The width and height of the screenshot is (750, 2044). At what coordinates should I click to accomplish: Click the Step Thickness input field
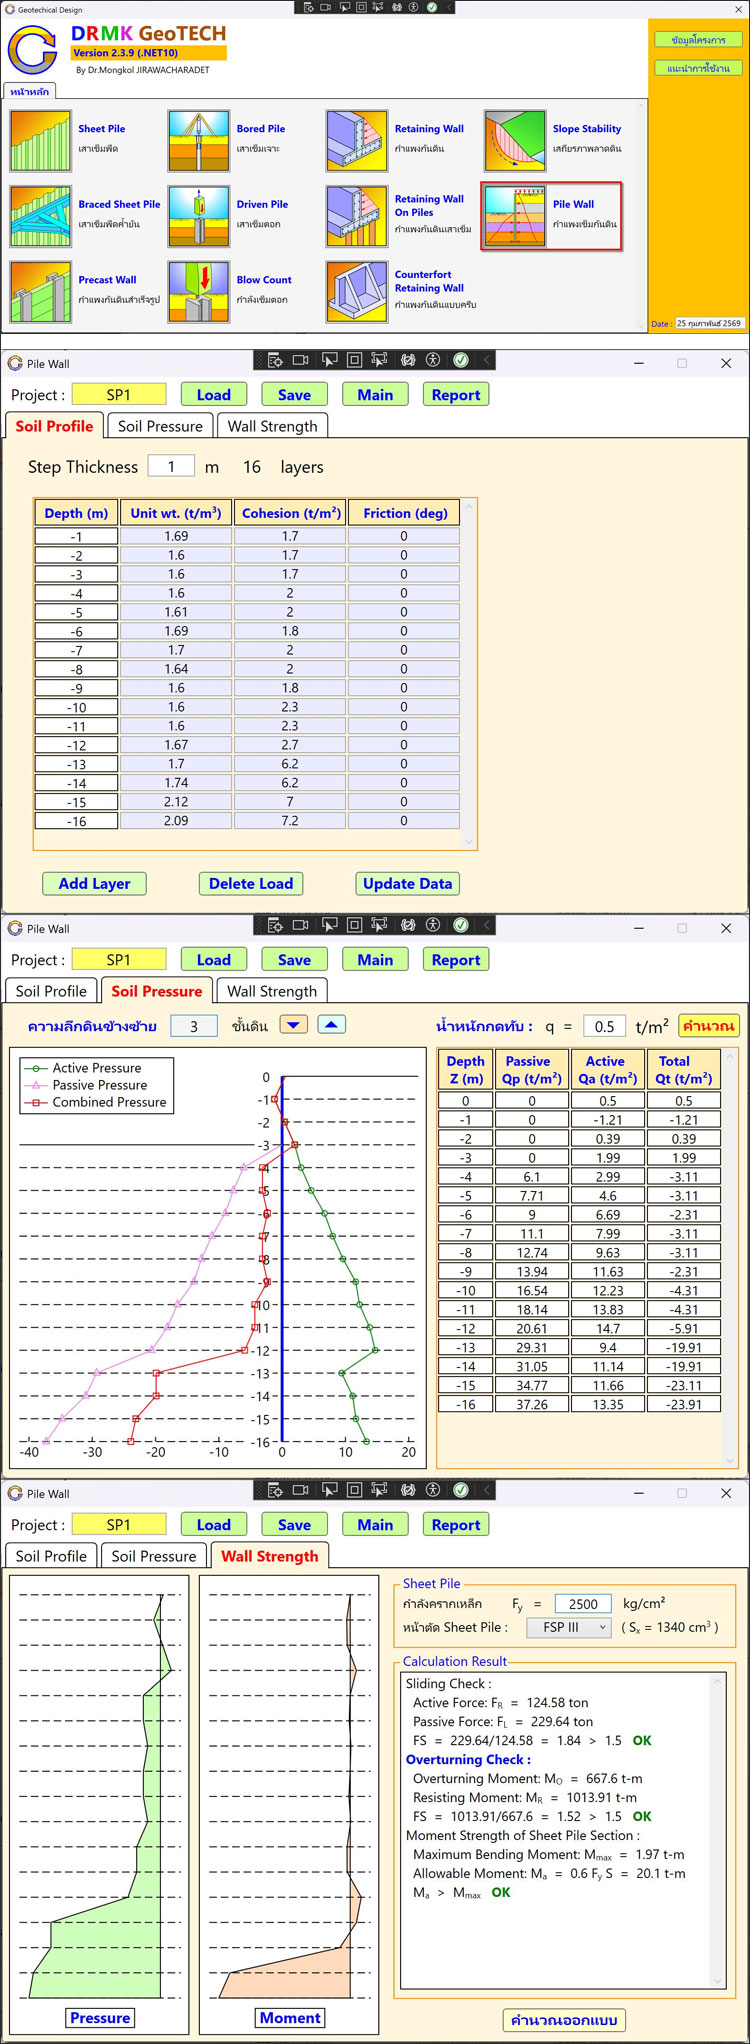click(x=171, y=466)
